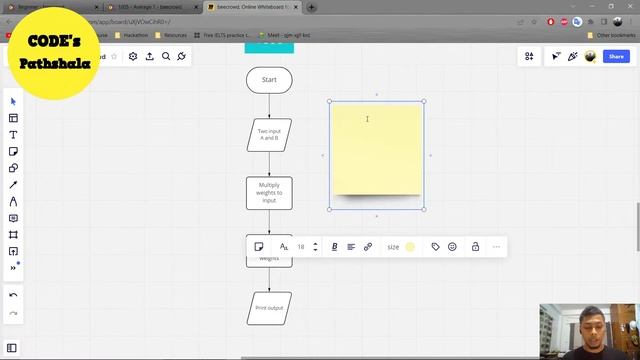Screen dimensions: 640x360
Task: Toggle the browser side panel
Action: coord(604,22)
